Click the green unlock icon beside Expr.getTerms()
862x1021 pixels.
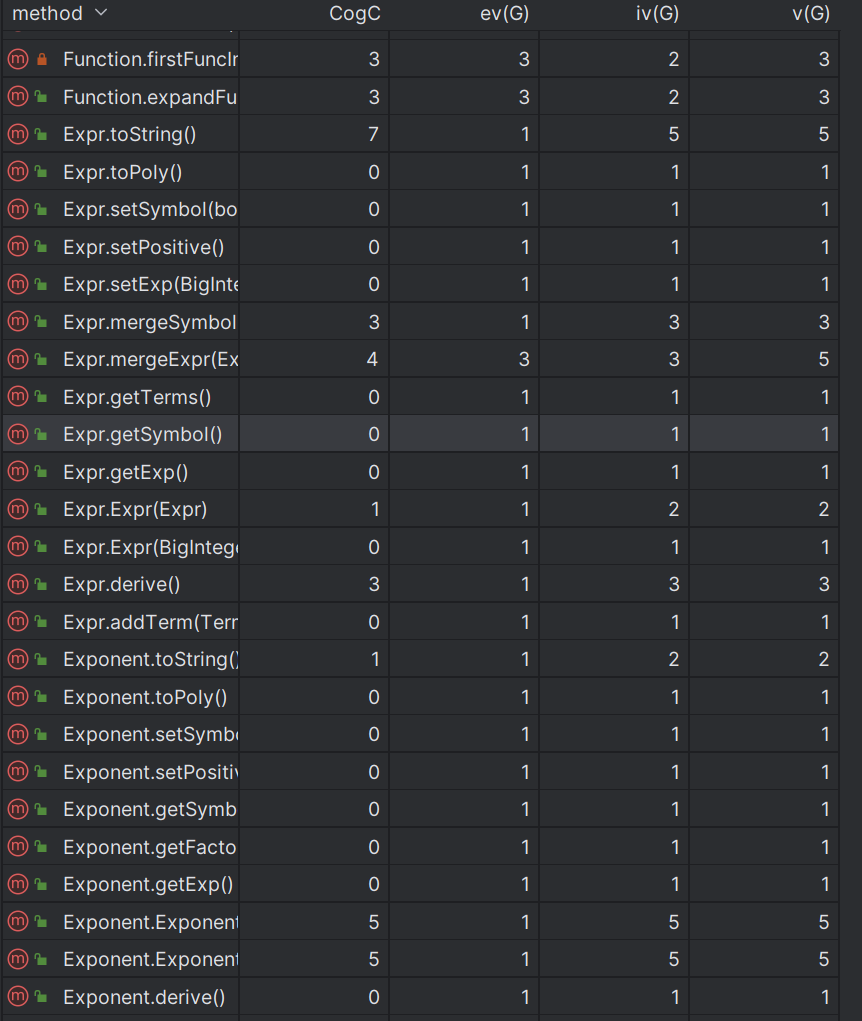click(x=41, y=397)
